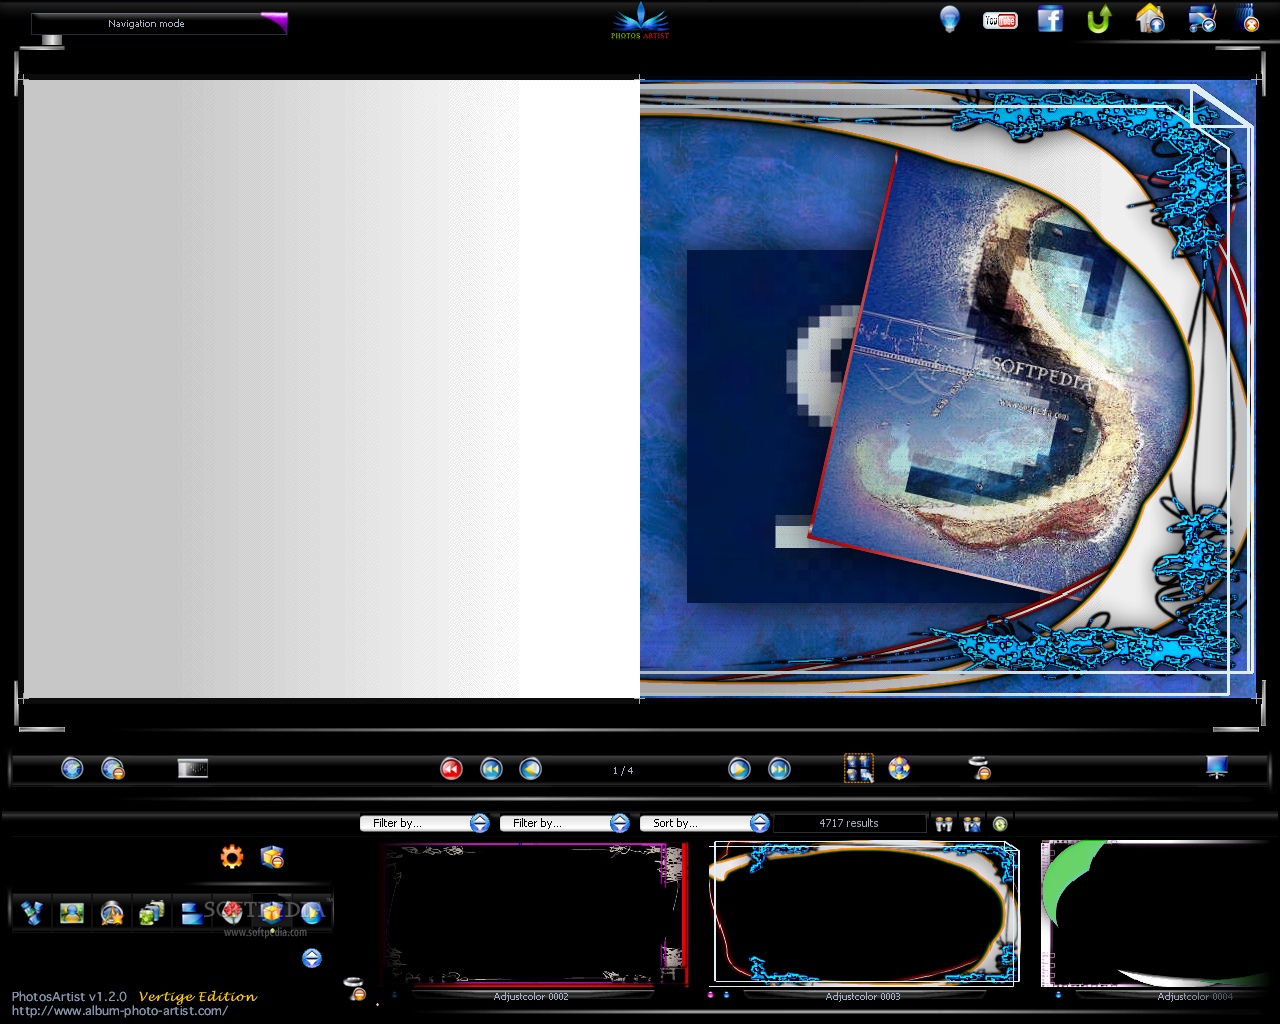Screen dimensions: 1280x1024
Task: Click the 4717 results field
Action: click(849, 823)
